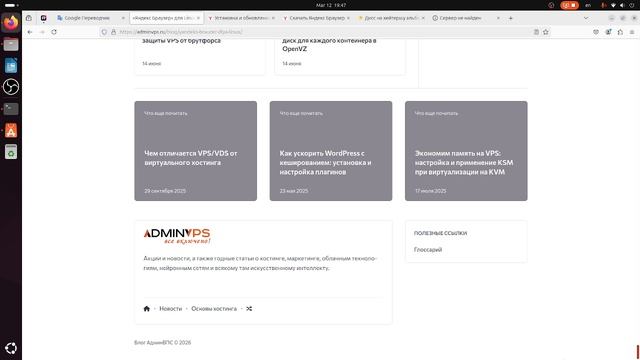This screenshot has height=360, width=640.
Task: Open the Firefox account toolbar icon
Action: point(608,32)
